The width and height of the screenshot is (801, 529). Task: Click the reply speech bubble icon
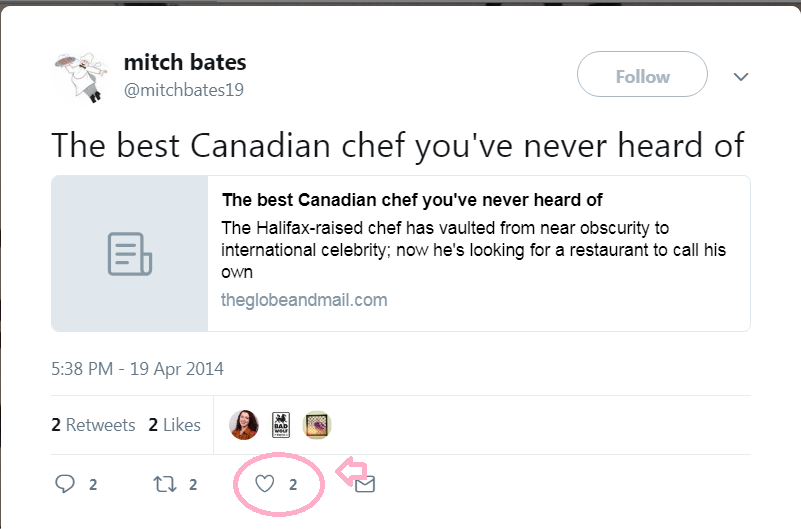[x=65, y=484]
